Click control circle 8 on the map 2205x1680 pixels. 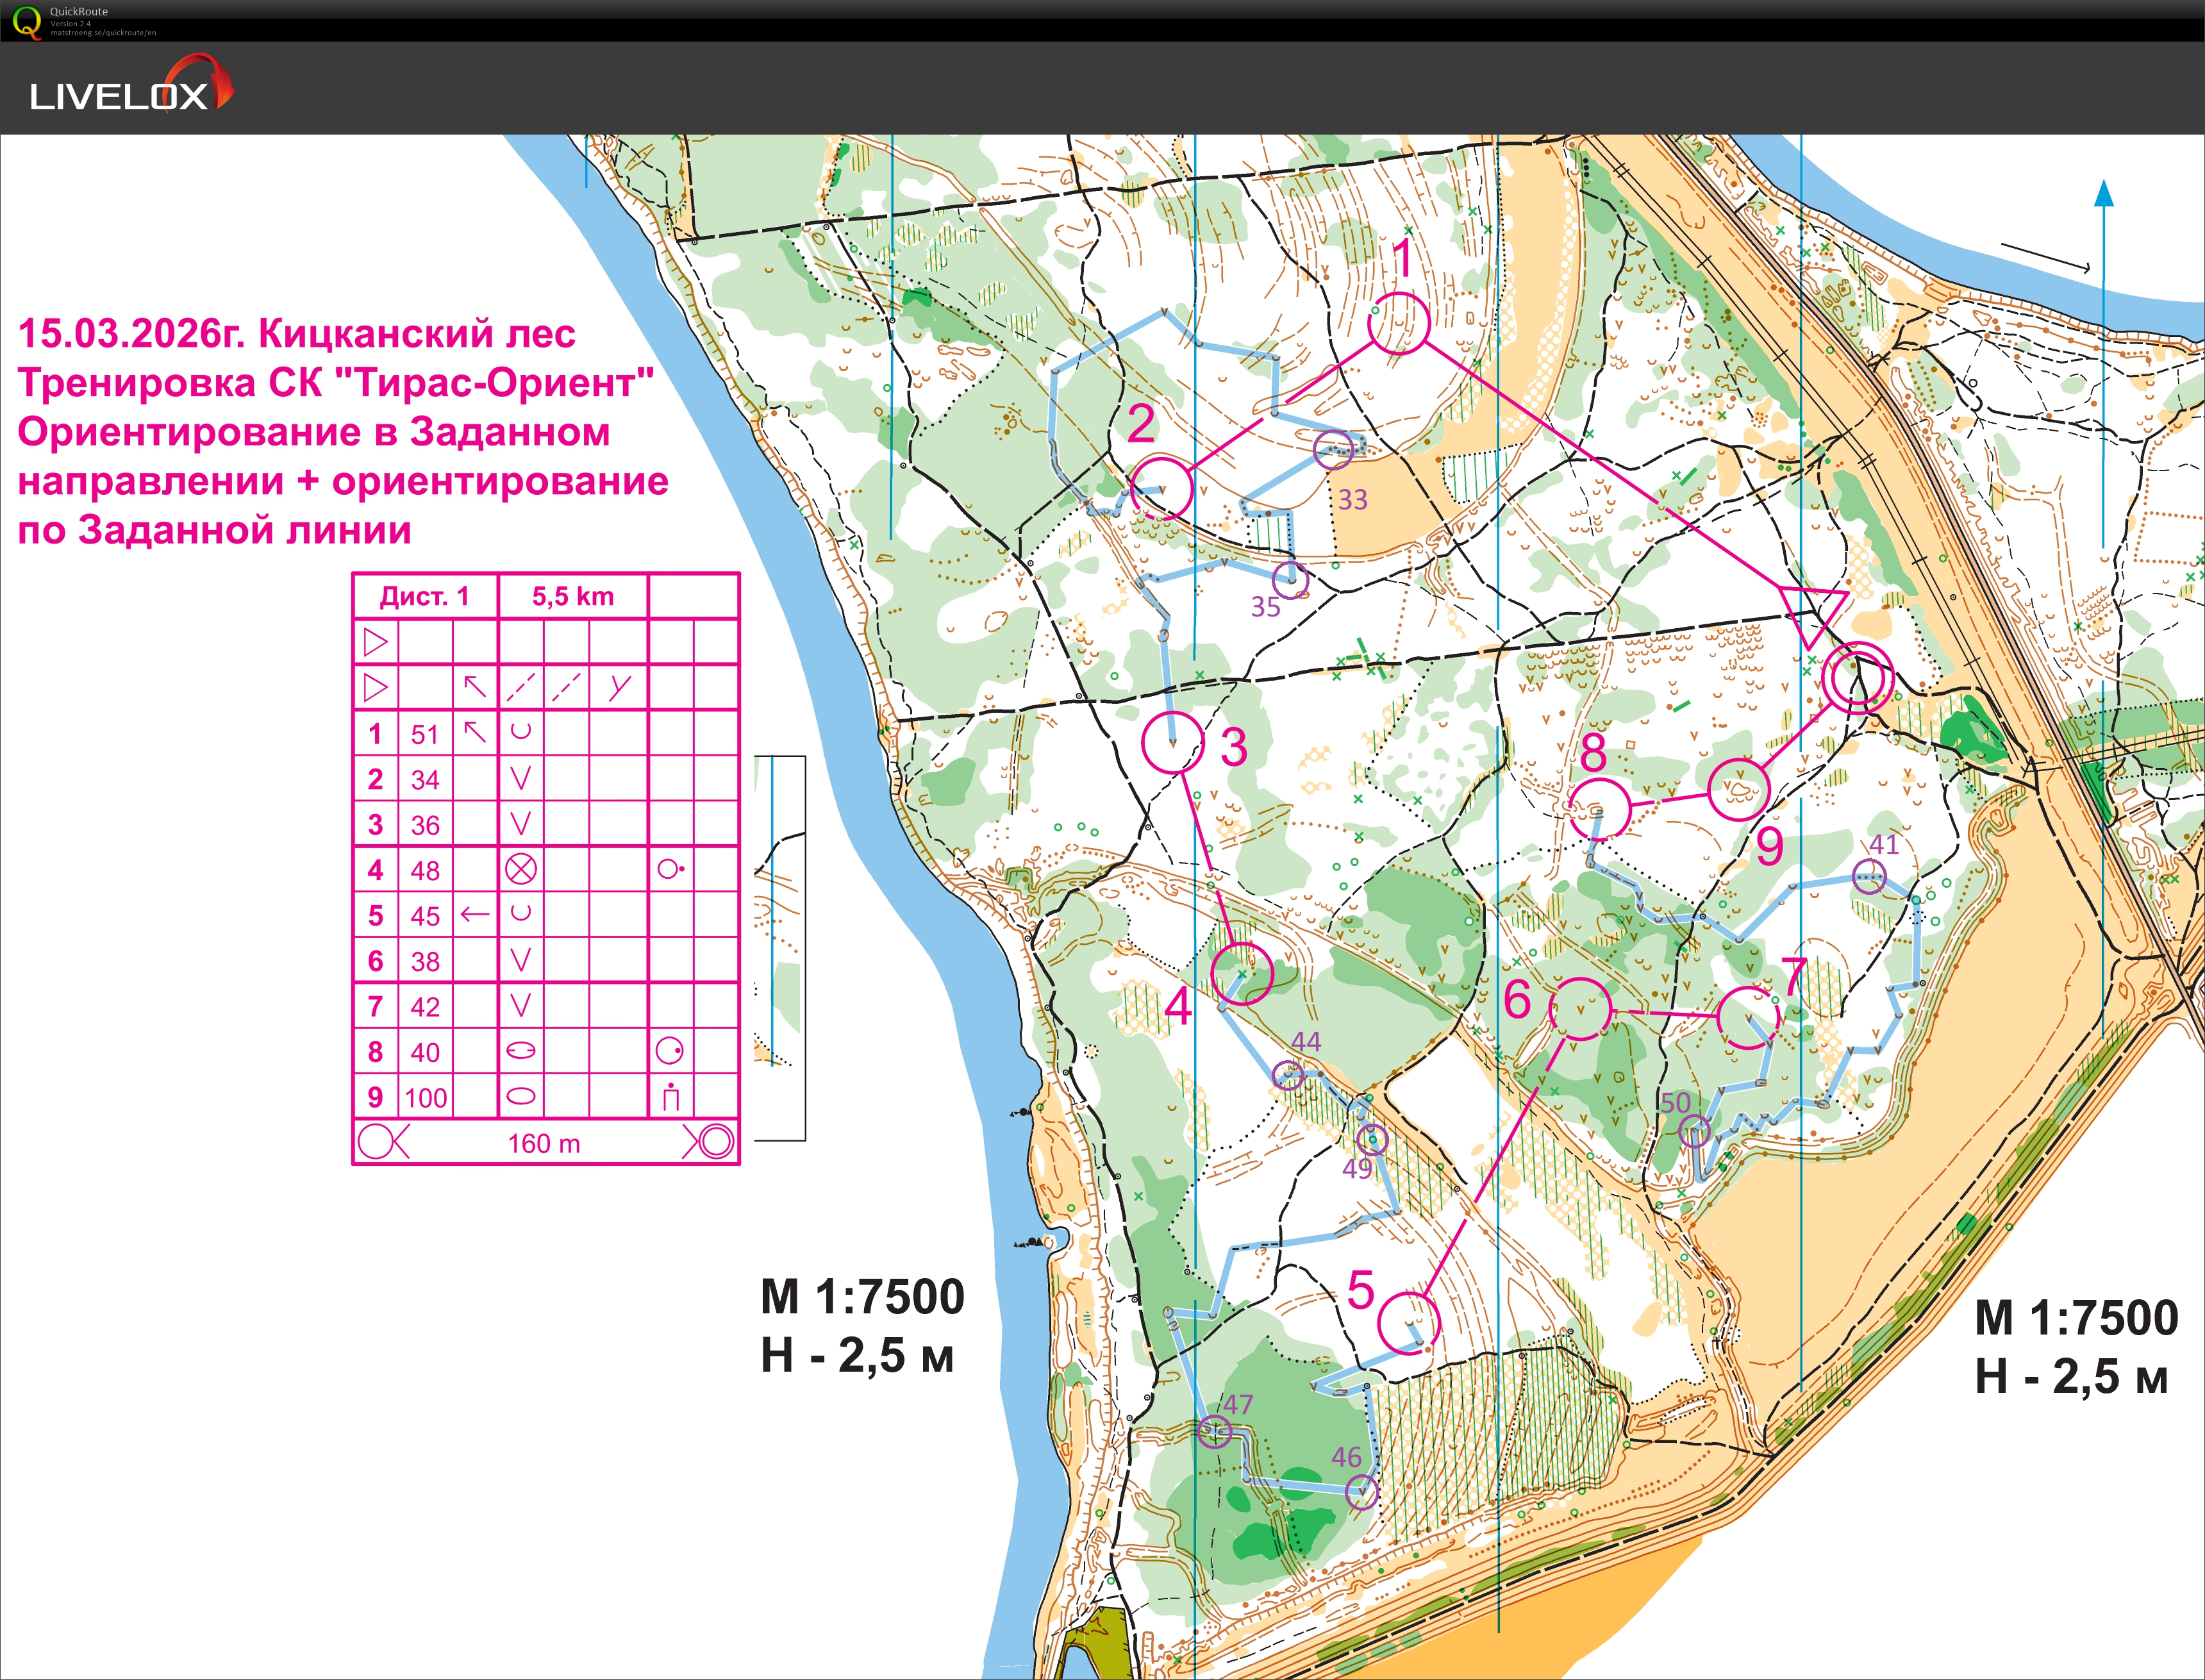(x=1599, y=810)
